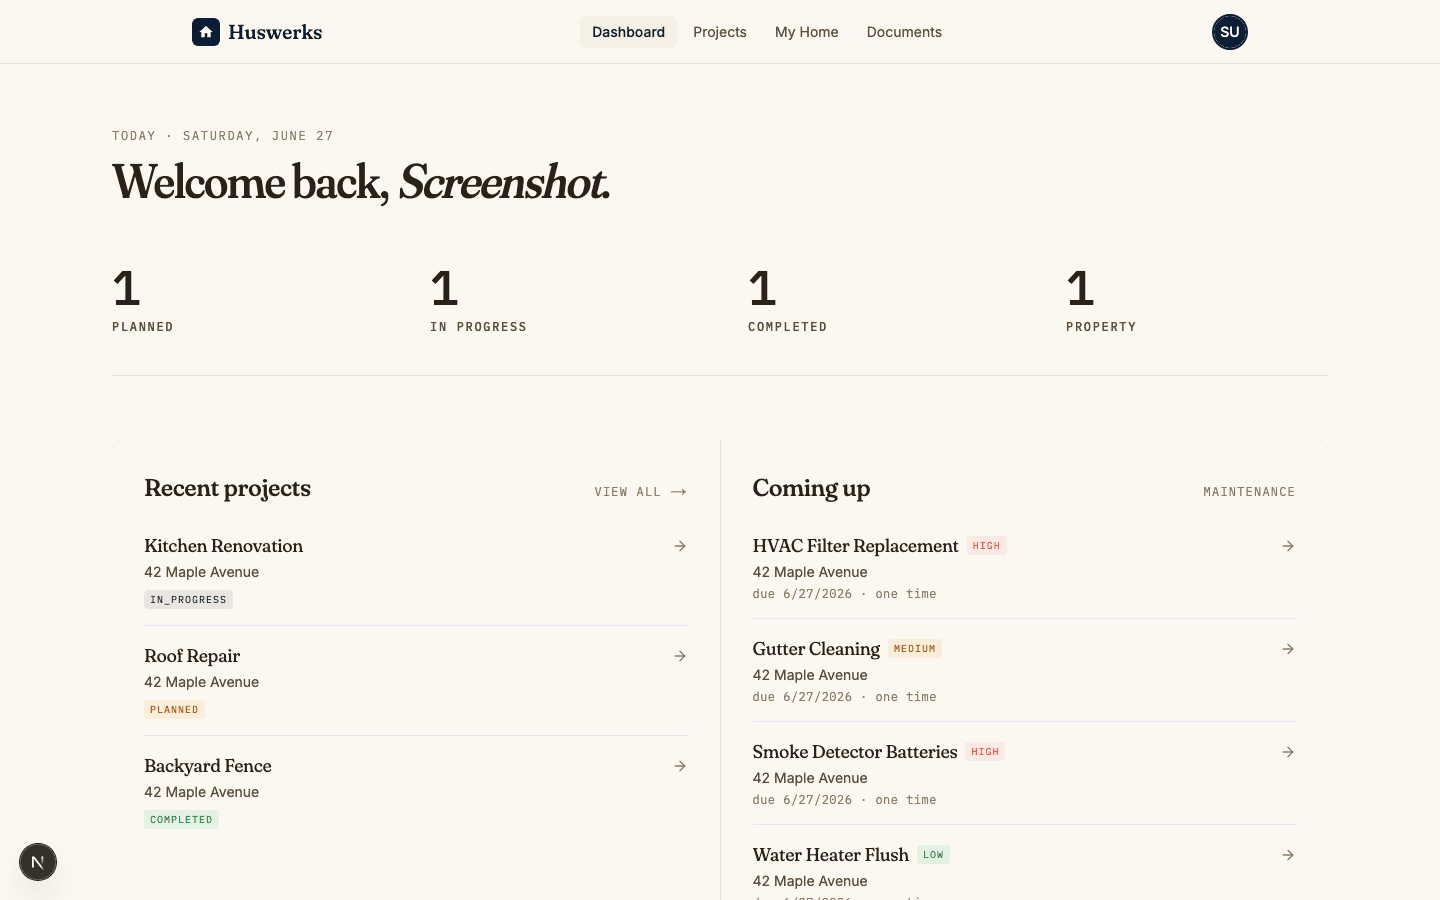Click the due date under Smoke Detector Batteries
This screenshot has width=1440, height=900.
point(844,800)
